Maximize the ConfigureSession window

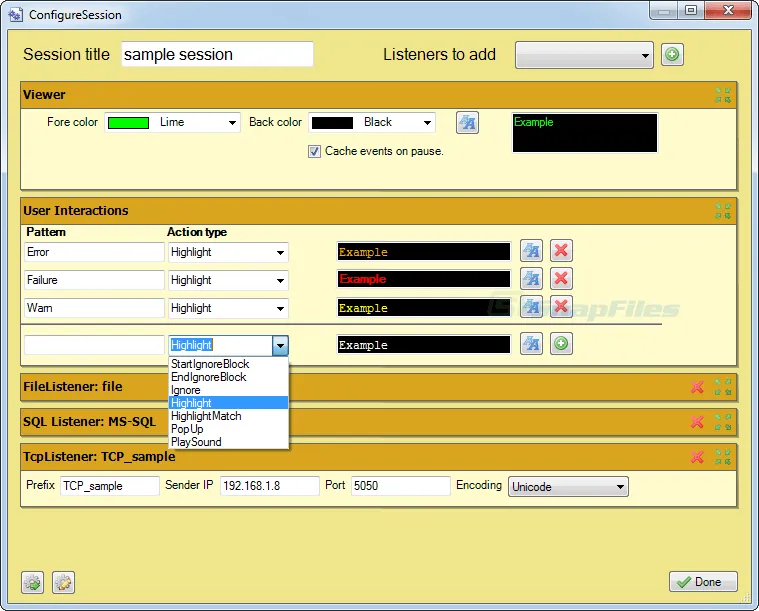tap(691, 10)
